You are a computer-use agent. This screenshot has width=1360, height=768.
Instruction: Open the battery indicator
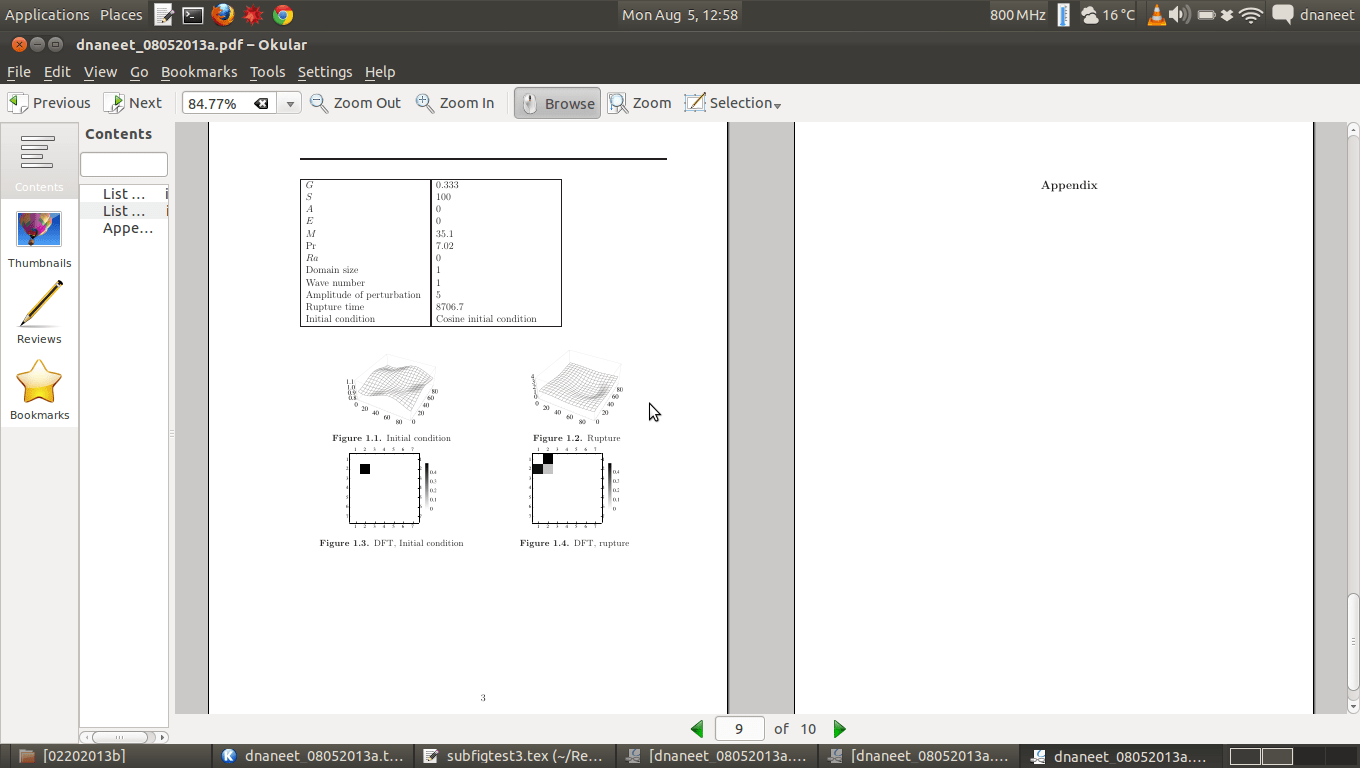(1206, 15)
